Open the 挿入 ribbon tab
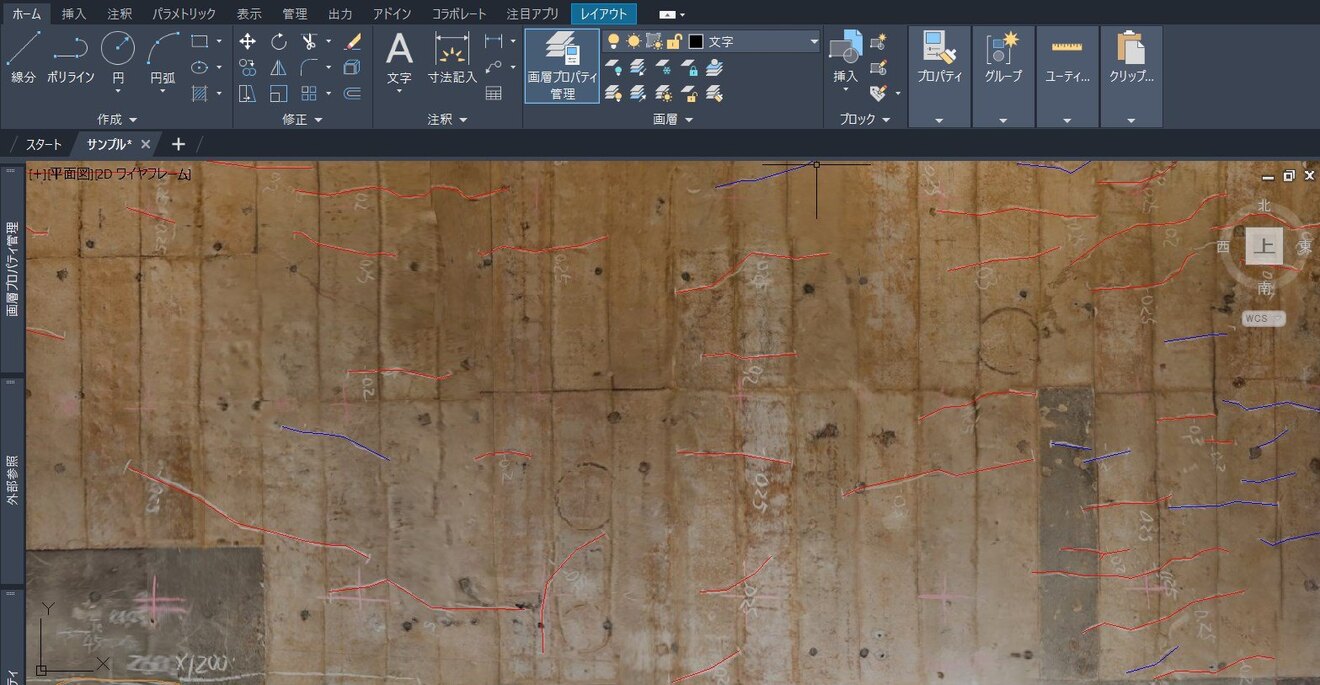This screenshot has width=1320, height=685. [74, 14]
